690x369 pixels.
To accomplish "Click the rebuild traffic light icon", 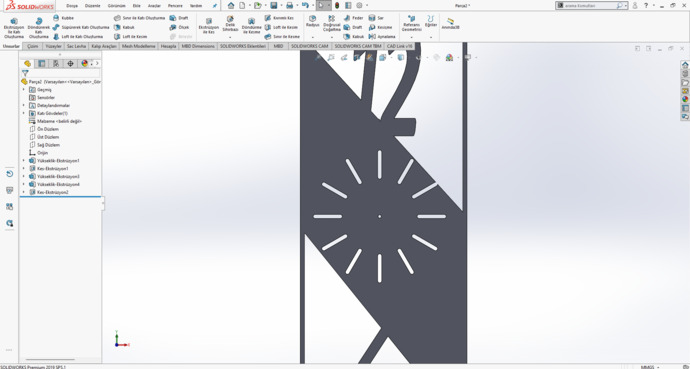I will 337,5.
